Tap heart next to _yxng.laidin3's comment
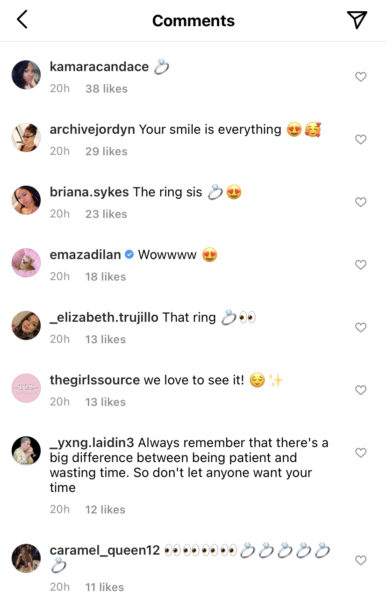 click(361, 453)
